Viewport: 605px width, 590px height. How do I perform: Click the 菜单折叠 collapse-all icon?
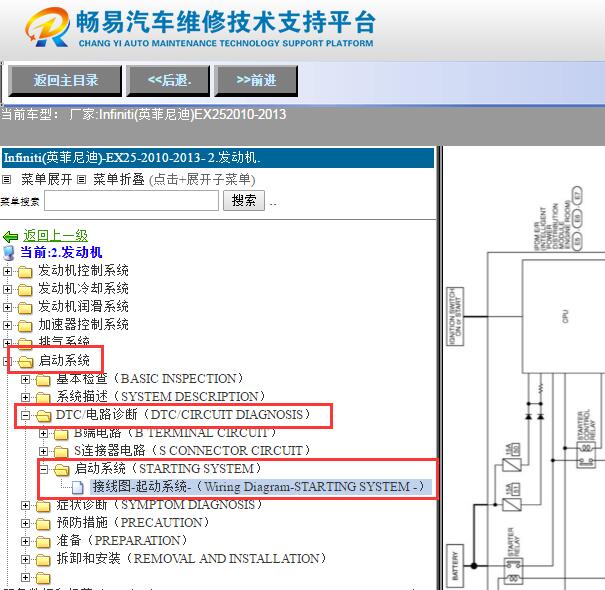[81, 179]
